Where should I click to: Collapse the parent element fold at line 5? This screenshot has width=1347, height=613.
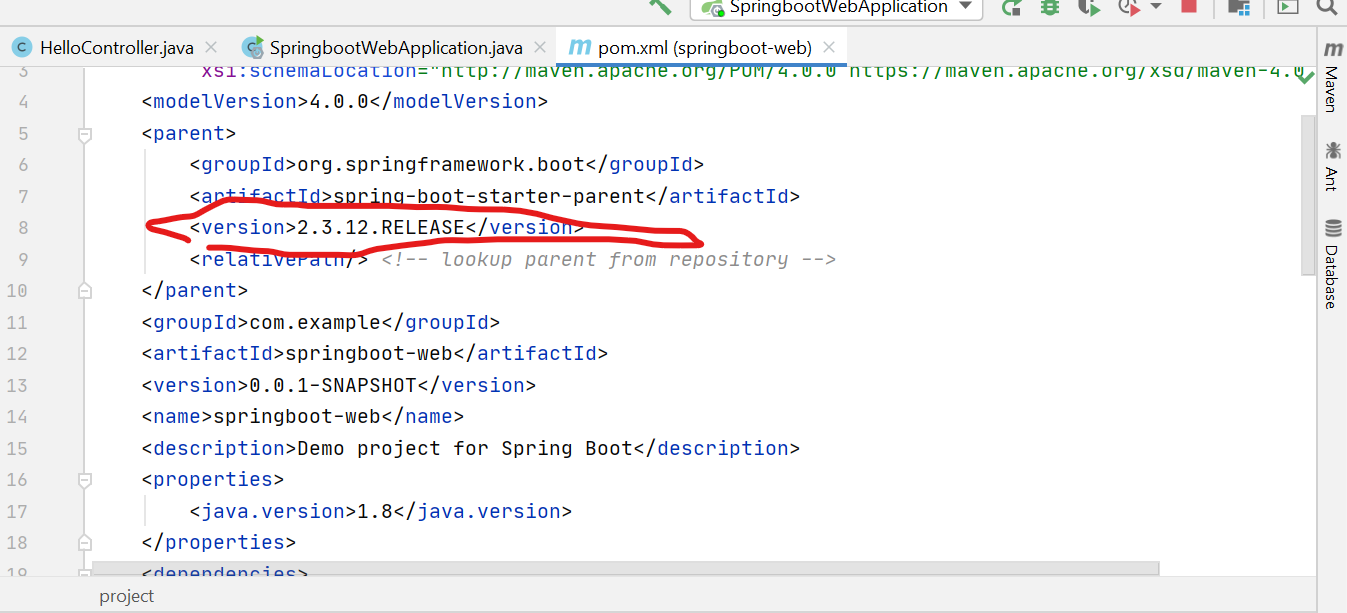click(x=84, y=133)
